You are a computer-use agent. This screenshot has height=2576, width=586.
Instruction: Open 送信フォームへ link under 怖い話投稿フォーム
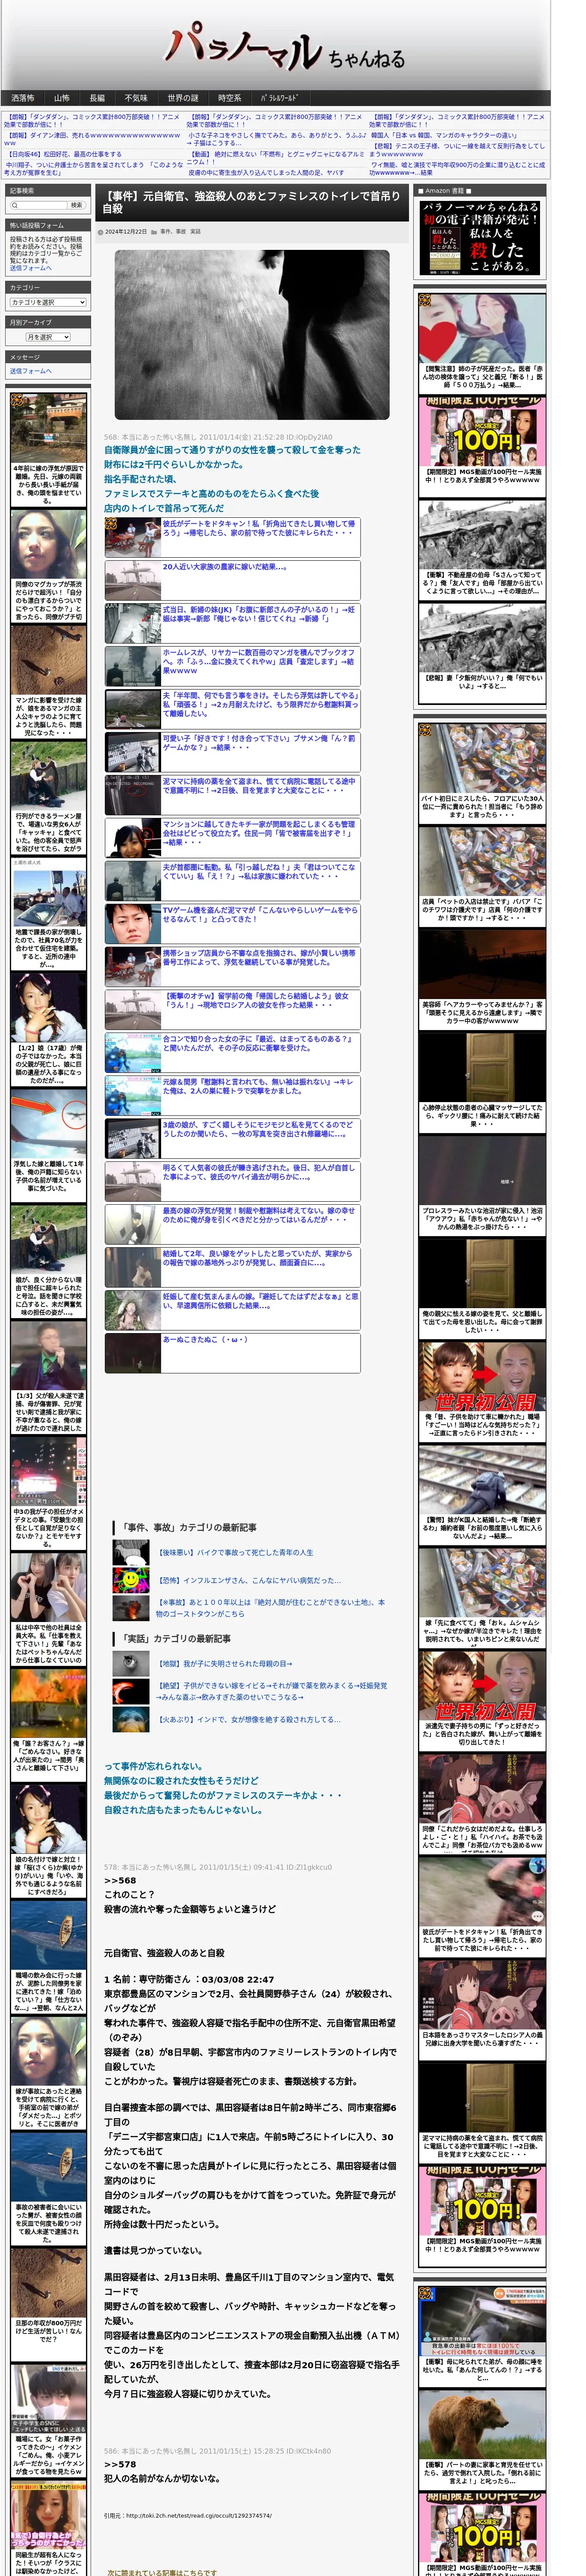[x=31, y=268]
